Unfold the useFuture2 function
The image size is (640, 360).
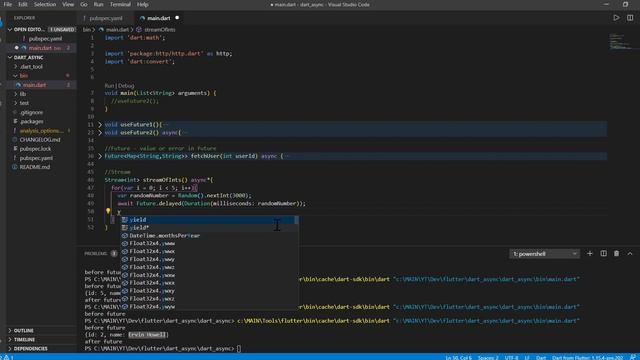(100, 133)
